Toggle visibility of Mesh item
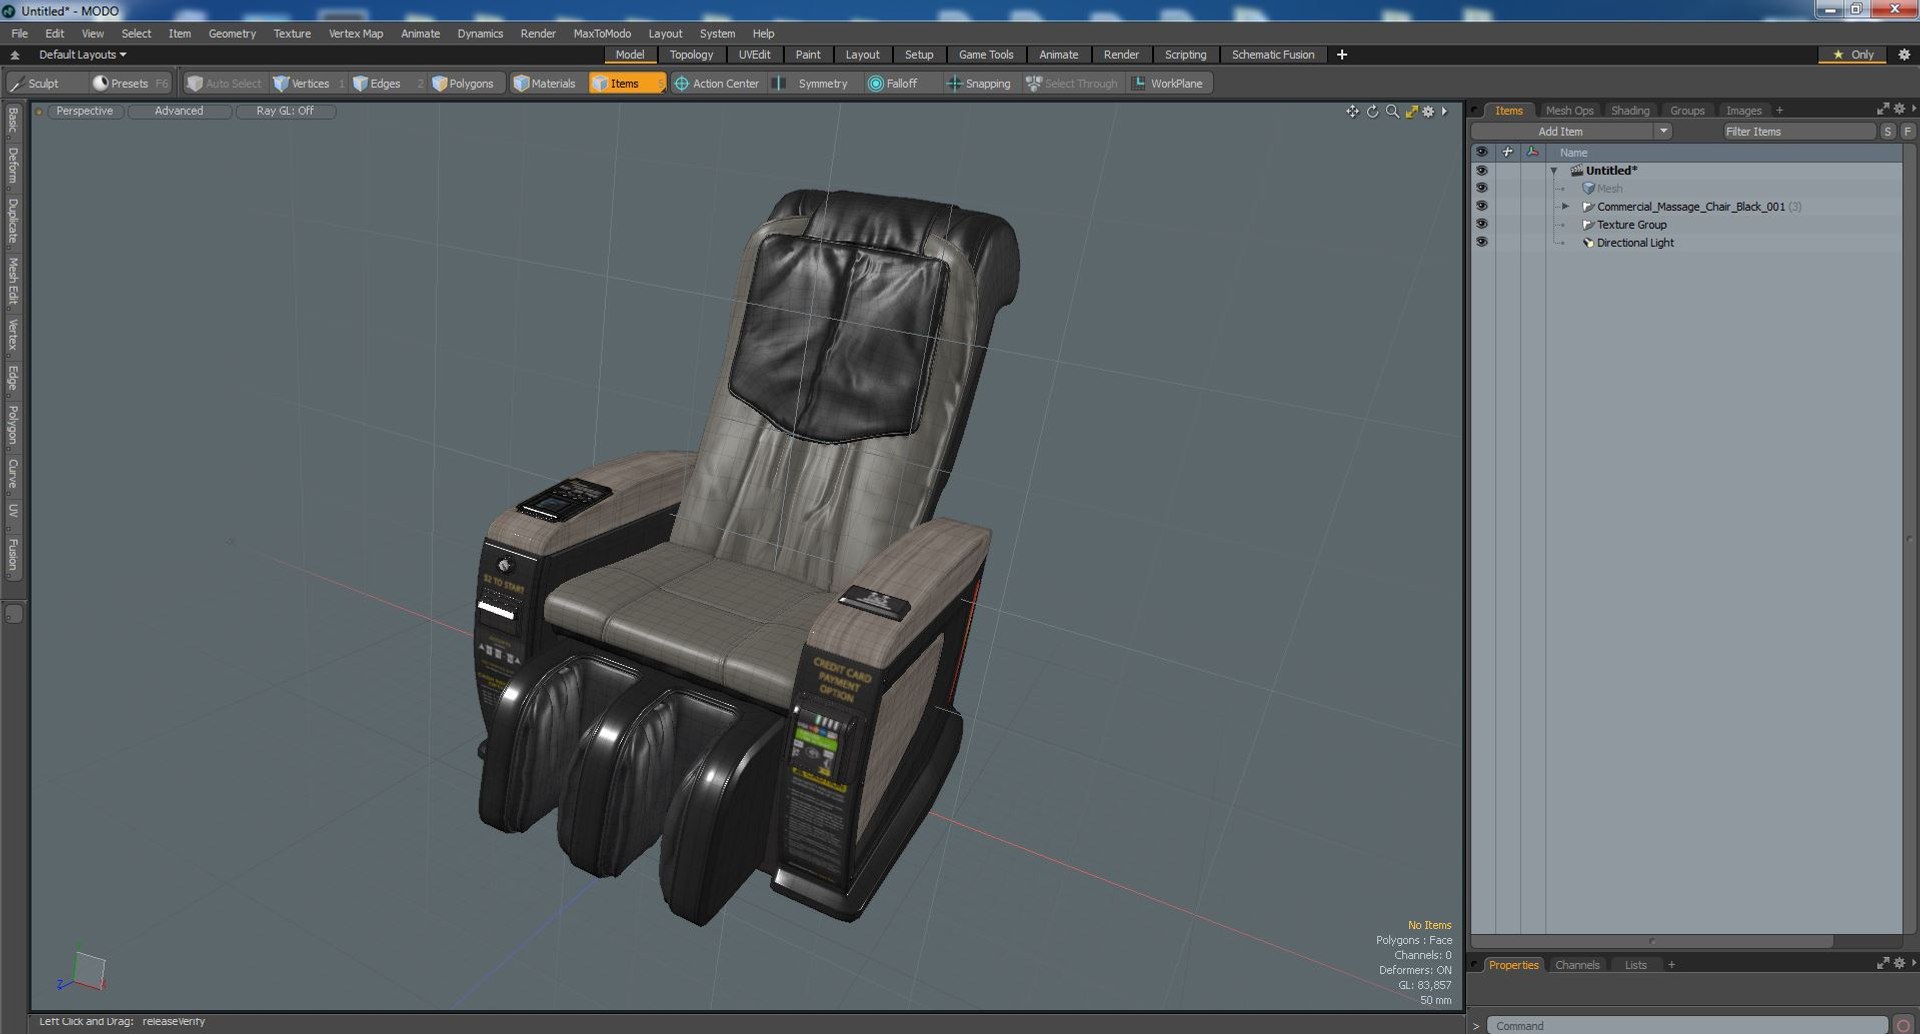 click(1481, 188)
